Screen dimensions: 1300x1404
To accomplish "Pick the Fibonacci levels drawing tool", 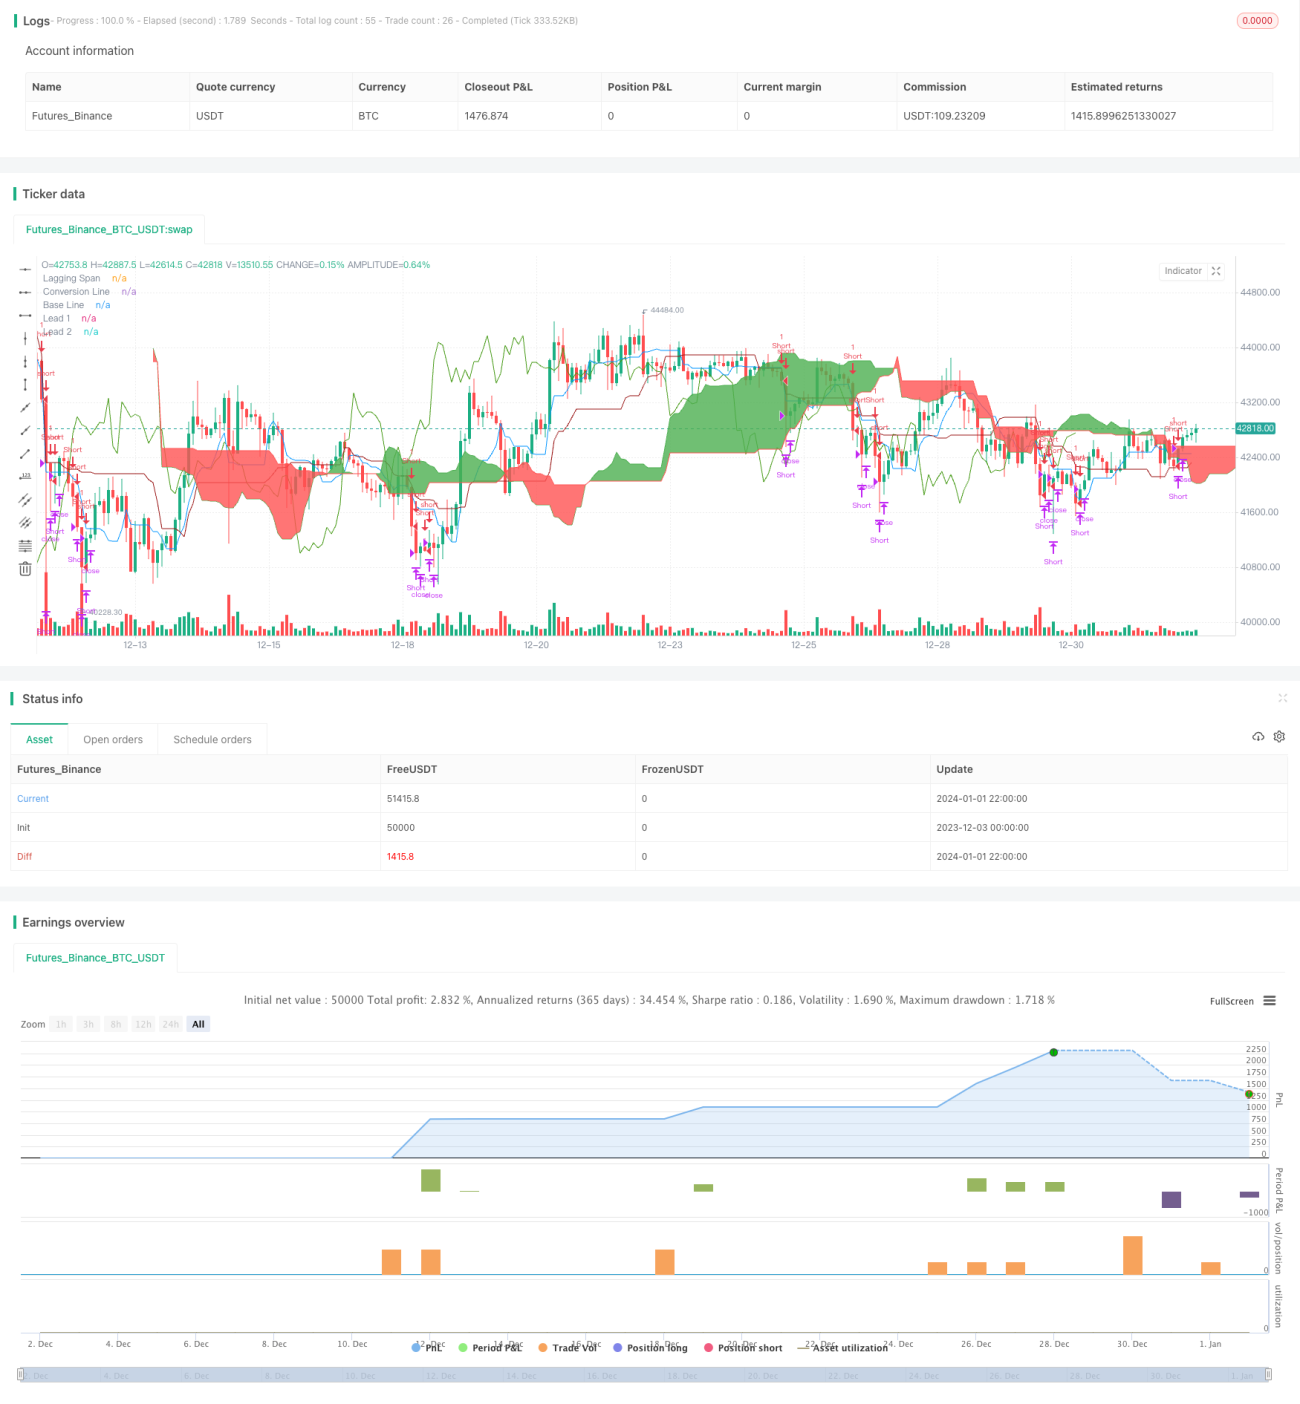I will 25,546.
